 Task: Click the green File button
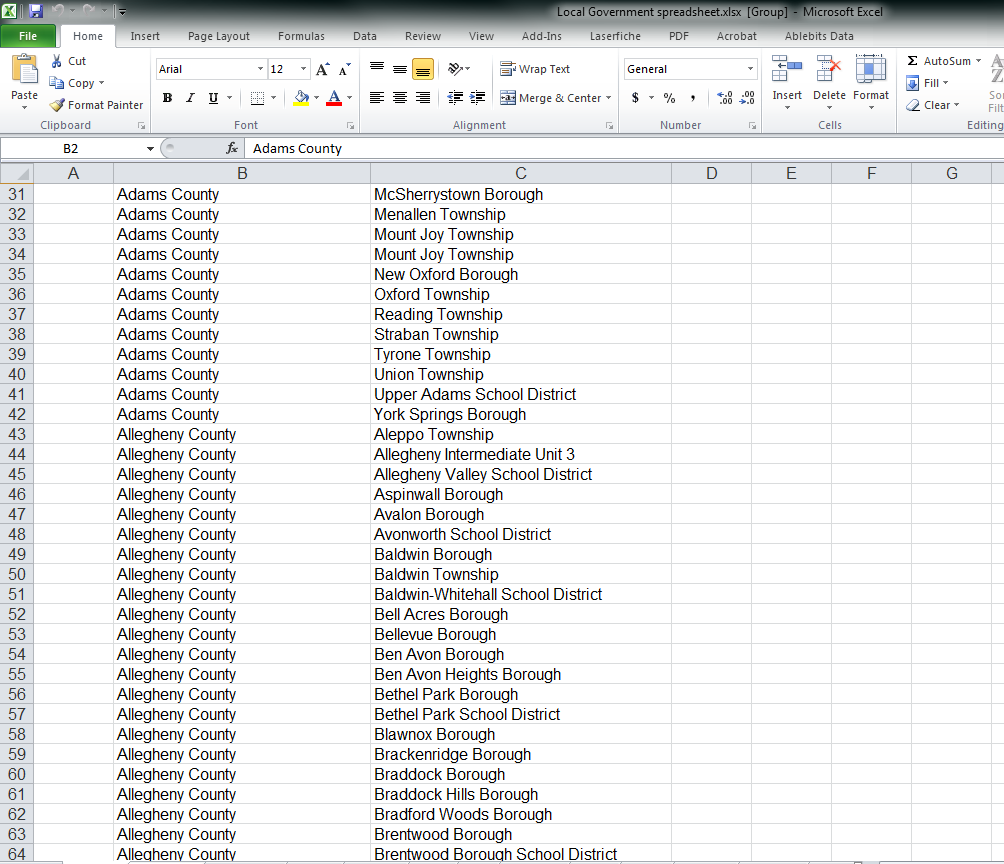click(28, 36)
